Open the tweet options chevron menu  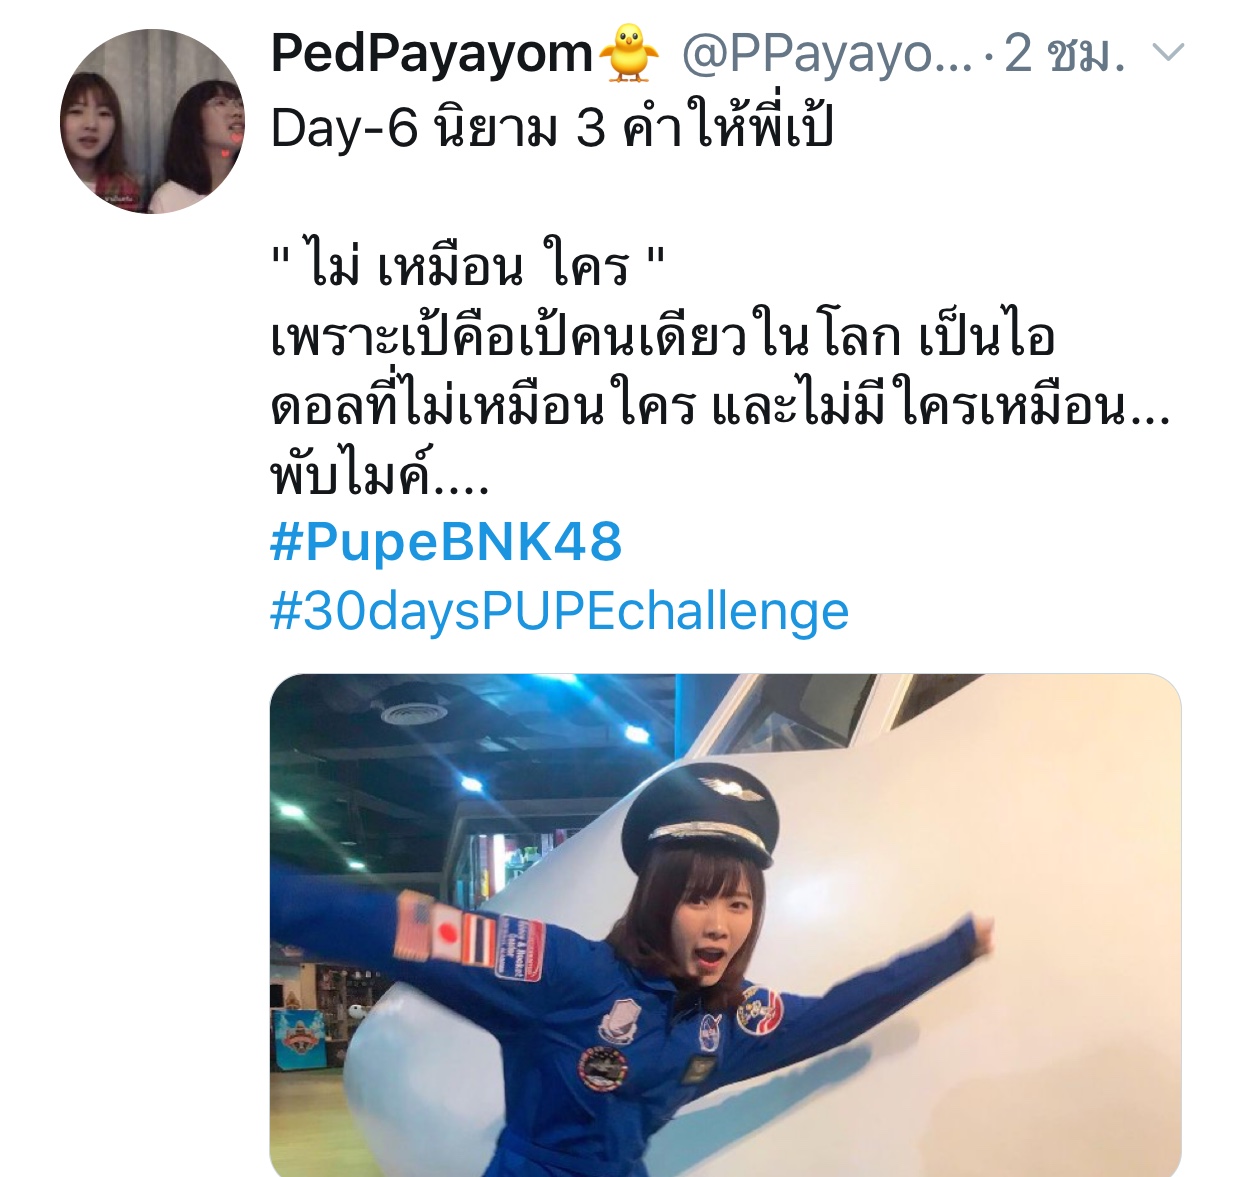1168,53
